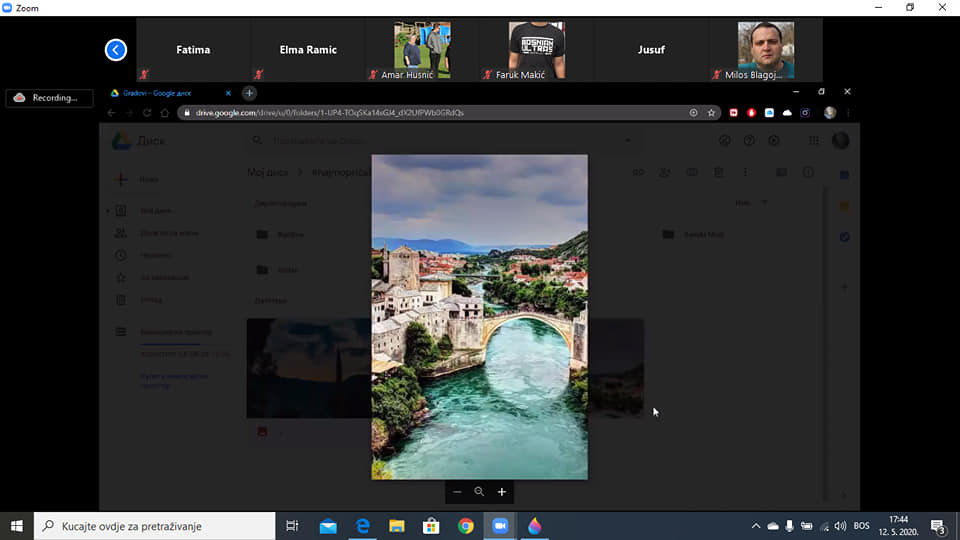Close the Gradovi Google Drive tab
Screen dimensions: 960x540
coord(228,93)
